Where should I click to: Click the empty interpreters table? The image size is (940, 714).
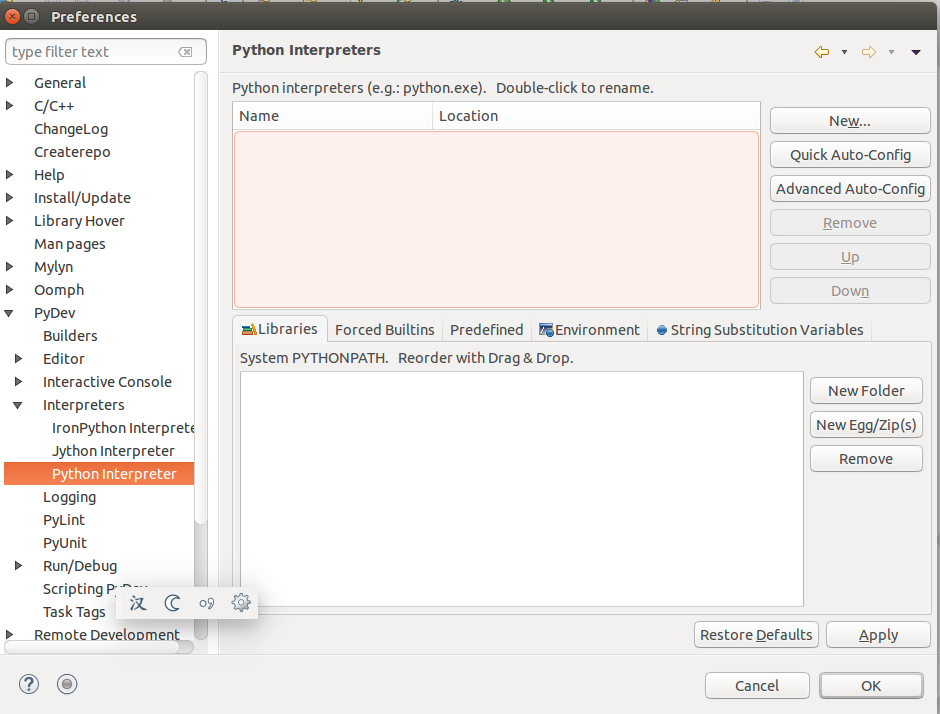pos(496,219)
